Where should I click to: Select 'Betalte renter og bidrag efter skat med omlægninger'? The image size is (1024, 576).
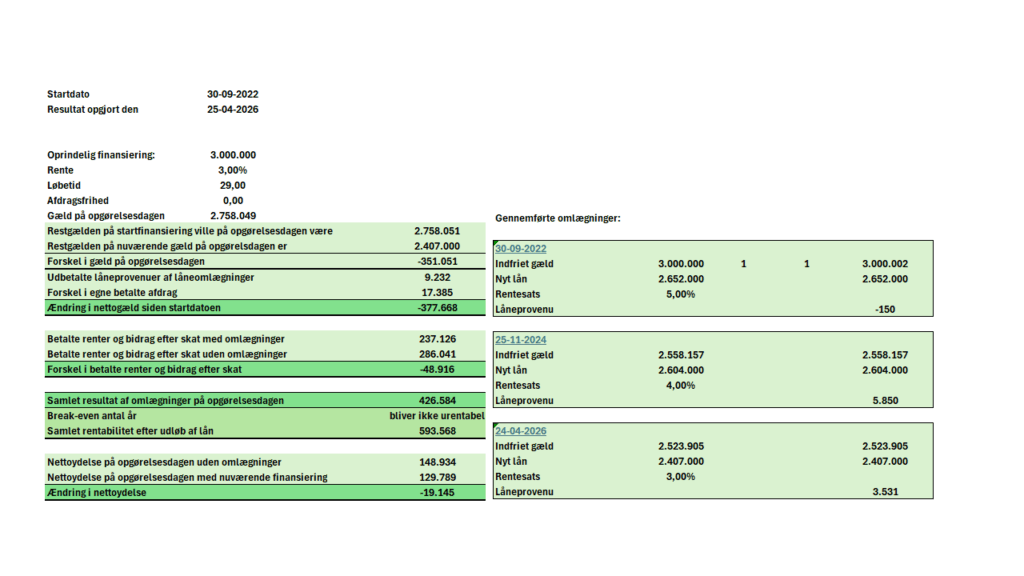(x=166, y=339)
